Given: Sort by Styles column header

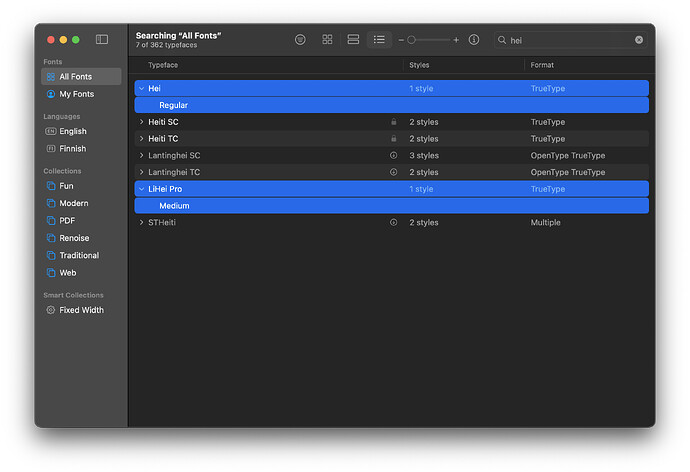Looking at the screenshot, I should pyautogui.click(x=419, y=65).
